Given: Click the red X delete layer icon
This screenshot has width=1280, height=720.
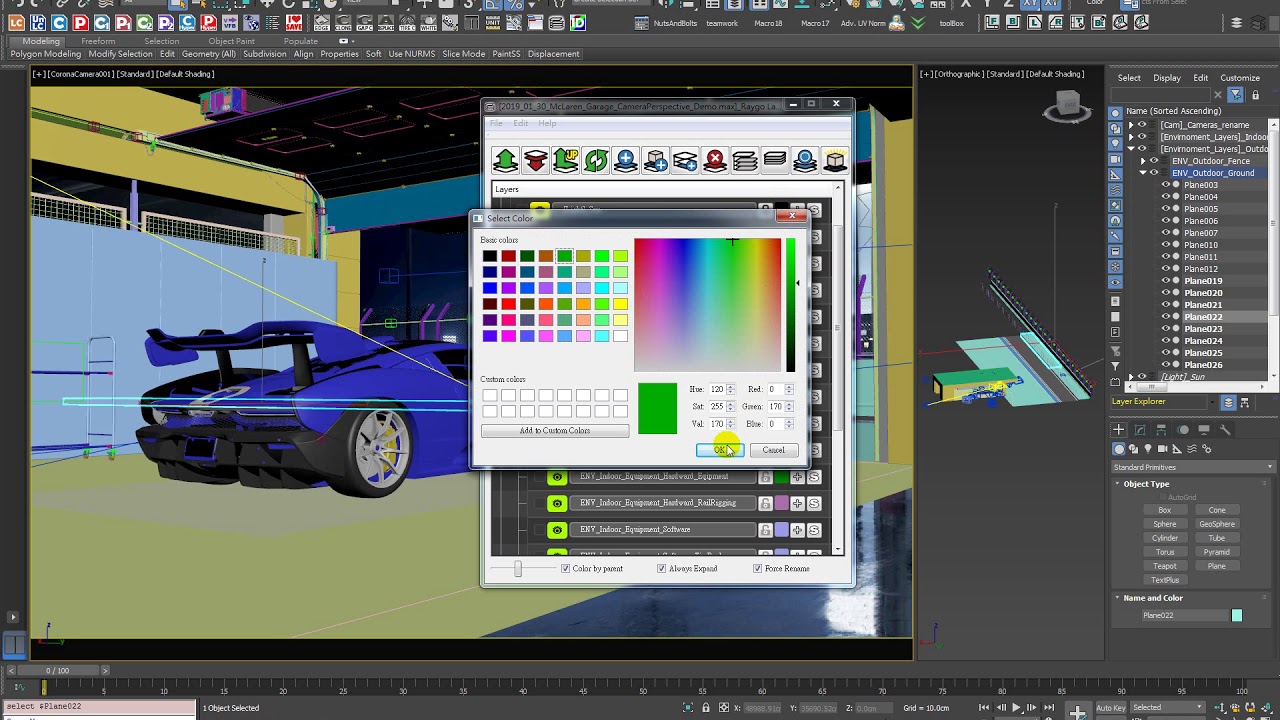Looking at the screenshot, I should pyautogui.click(x=715, y=160).
